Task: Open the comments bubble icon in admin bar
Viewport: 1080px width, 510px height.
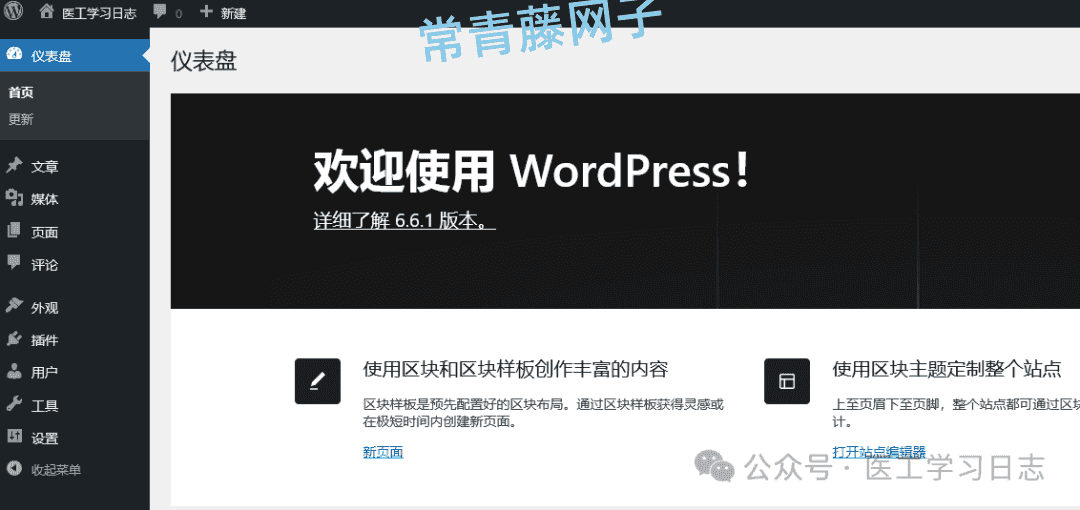Action: tap(160, 12)
